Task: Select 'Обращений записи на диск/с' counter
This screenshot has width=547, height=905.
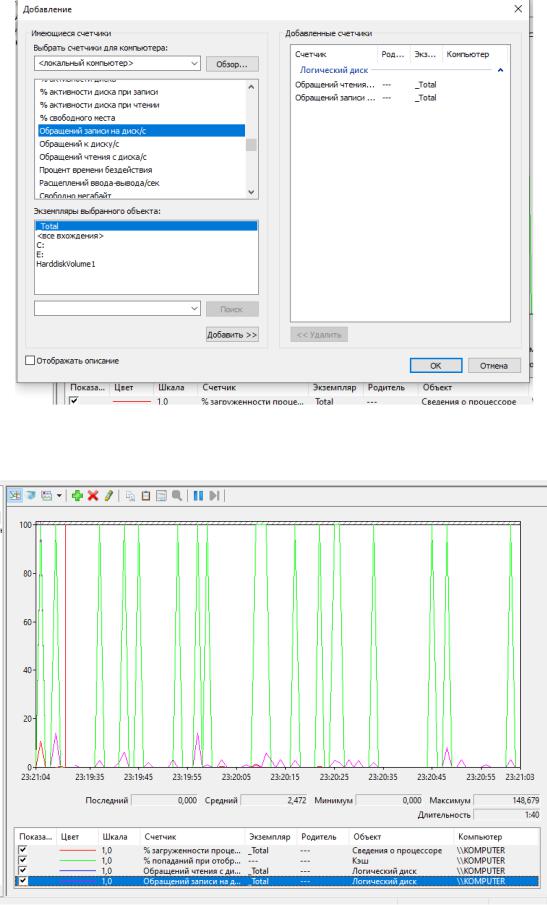Action: point(141,131)
